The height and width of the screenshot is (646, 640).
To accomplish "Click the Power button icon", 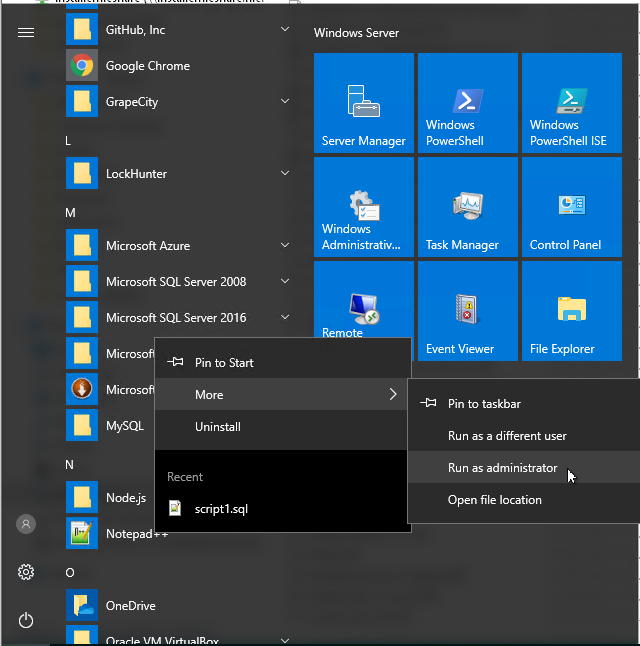I will 26,620.
